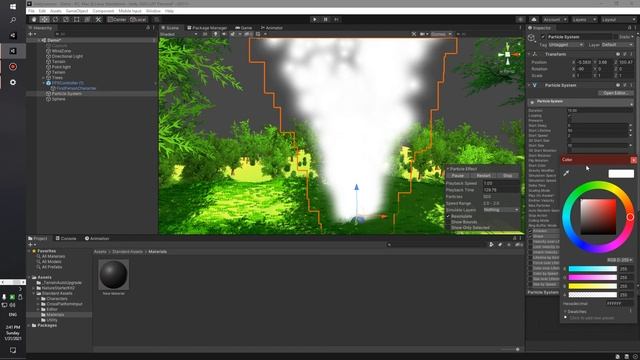Screen dimensions: 640x360
Task: Open the Account dropdown
Action: pos(554,19)
